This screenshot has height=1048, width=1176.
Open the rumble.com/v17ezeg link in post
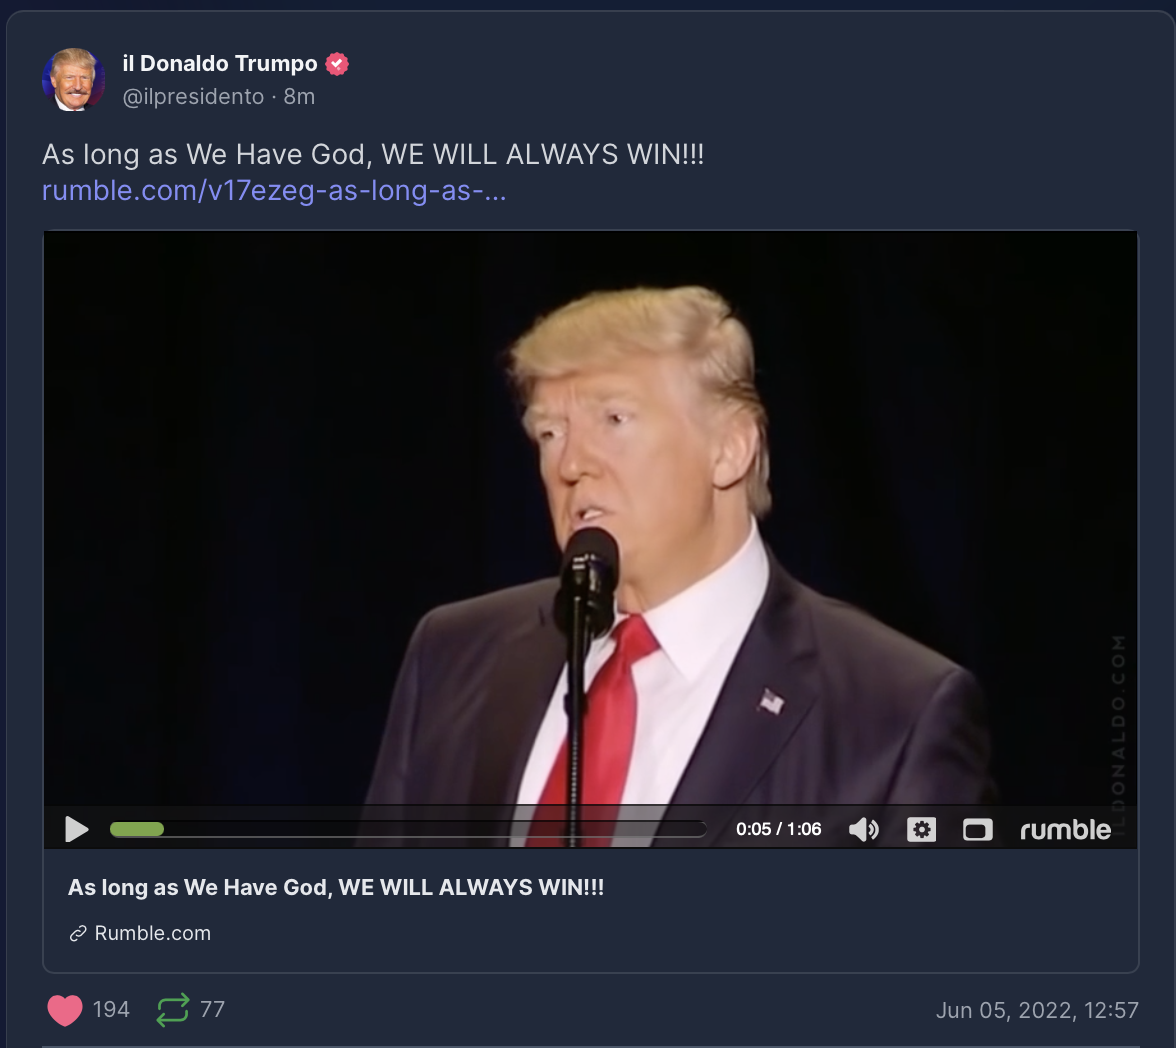tap(274, 191)
